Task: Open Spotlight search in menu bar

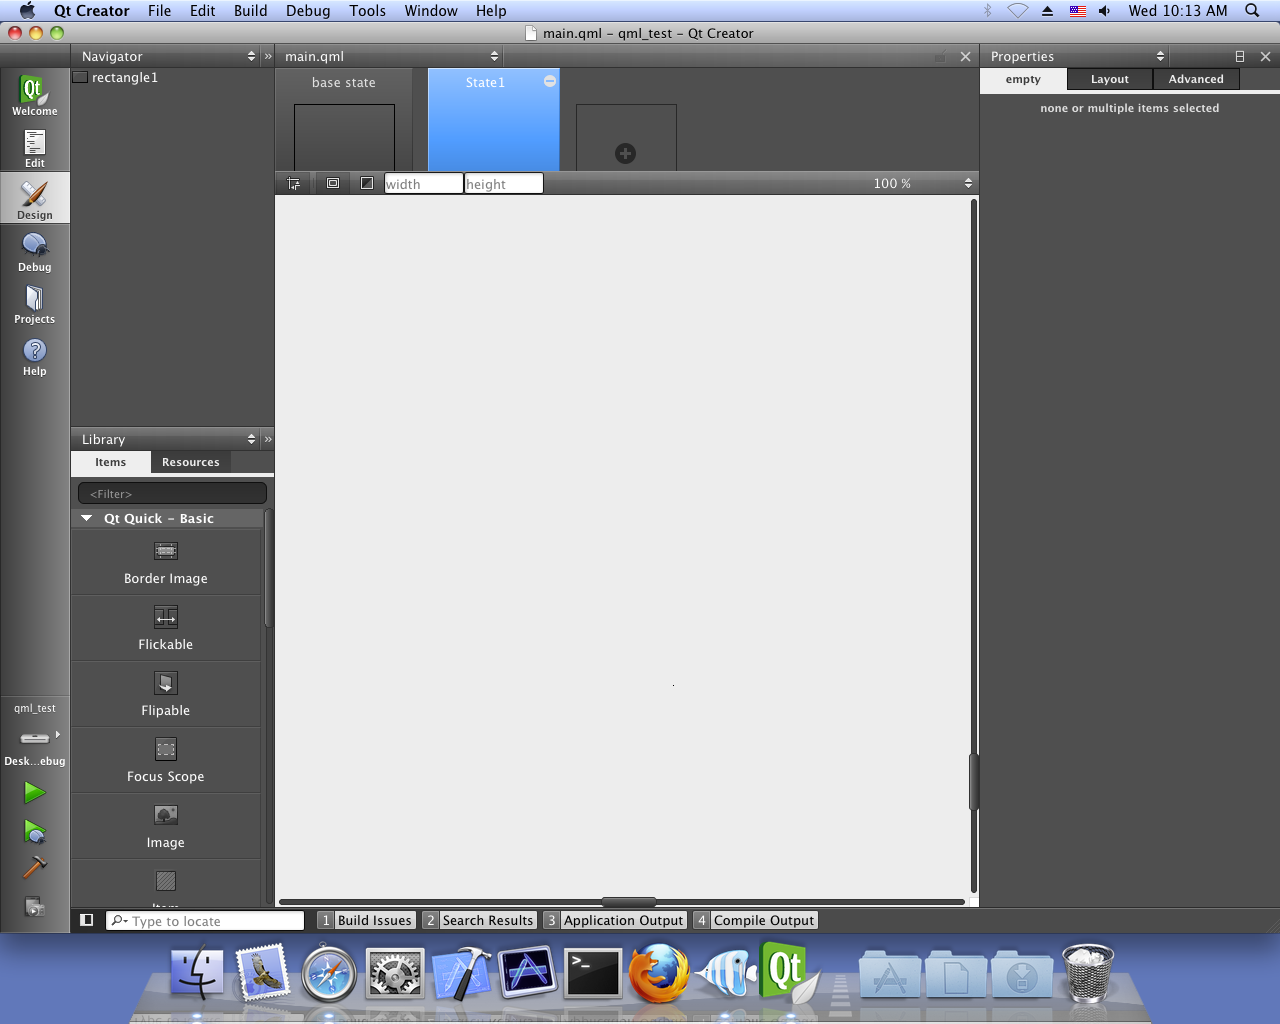Action: [x=1252, y=10]
